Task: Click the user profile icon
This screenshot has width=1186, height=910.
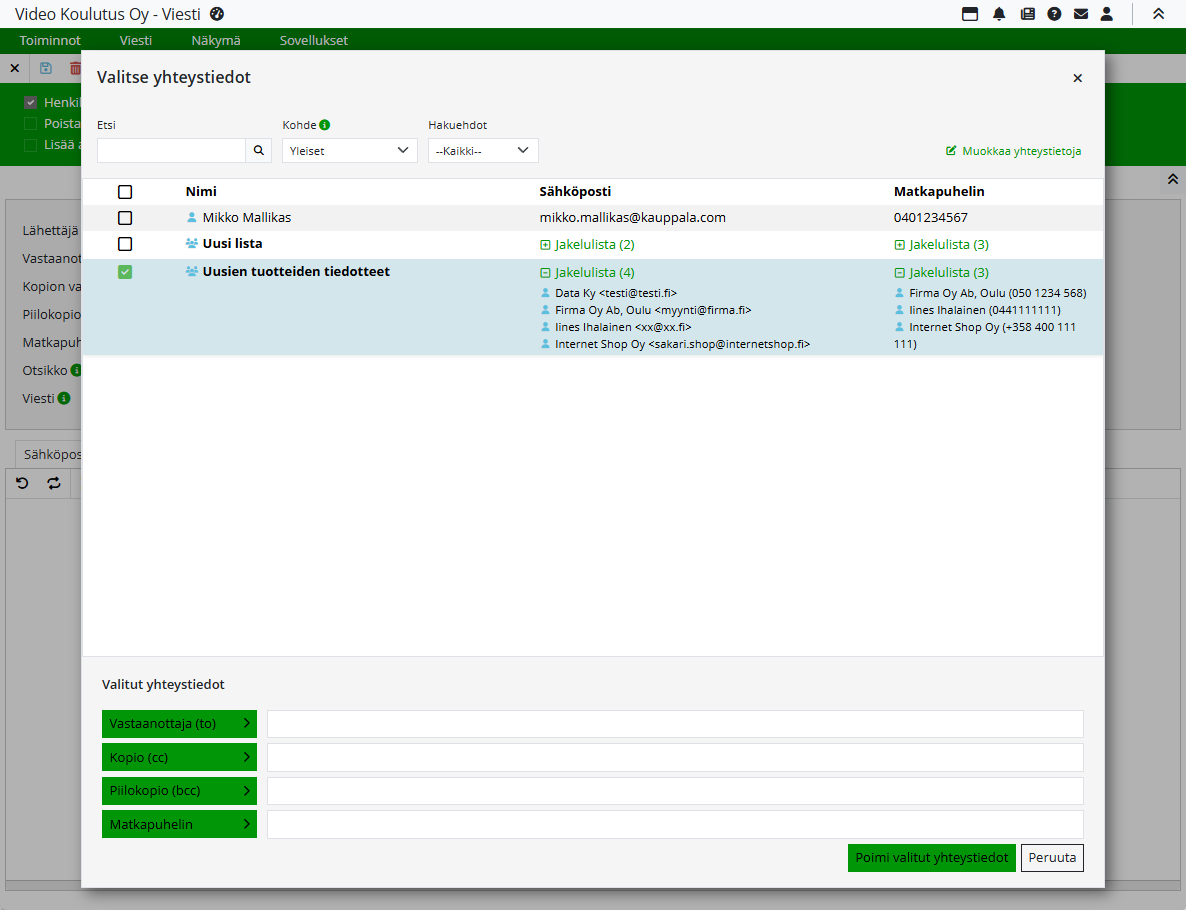Action: coord(1107,14)
